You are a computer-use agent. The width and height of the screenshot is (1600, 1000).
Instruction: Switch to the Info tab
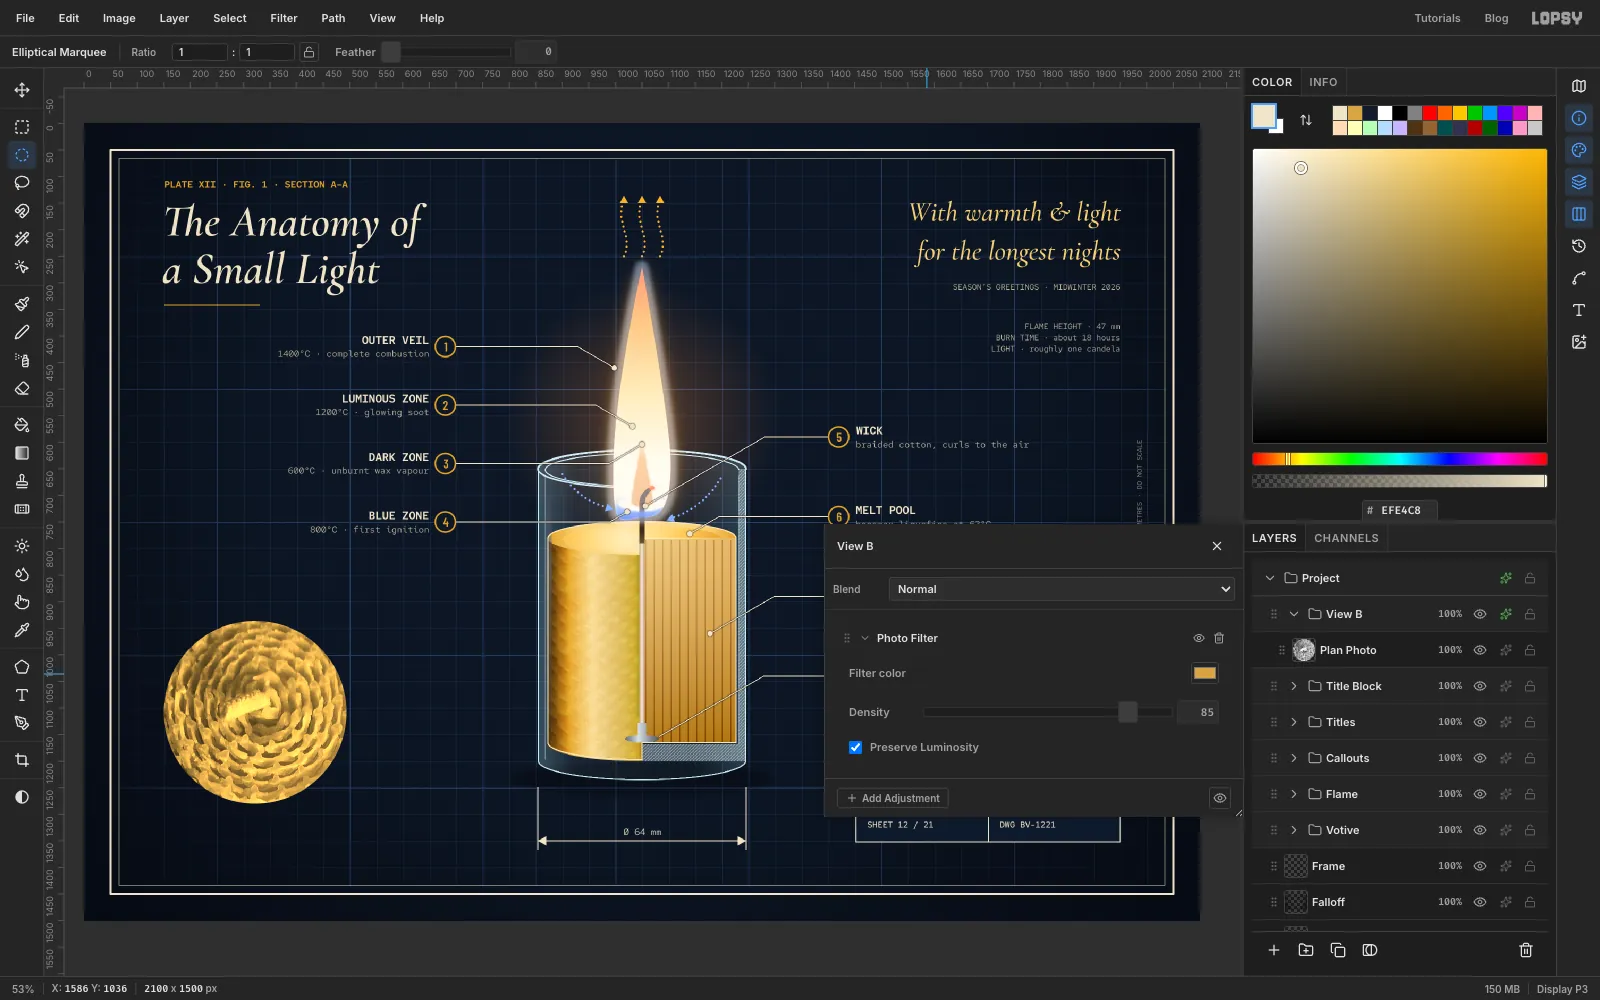pos(1323,82)
